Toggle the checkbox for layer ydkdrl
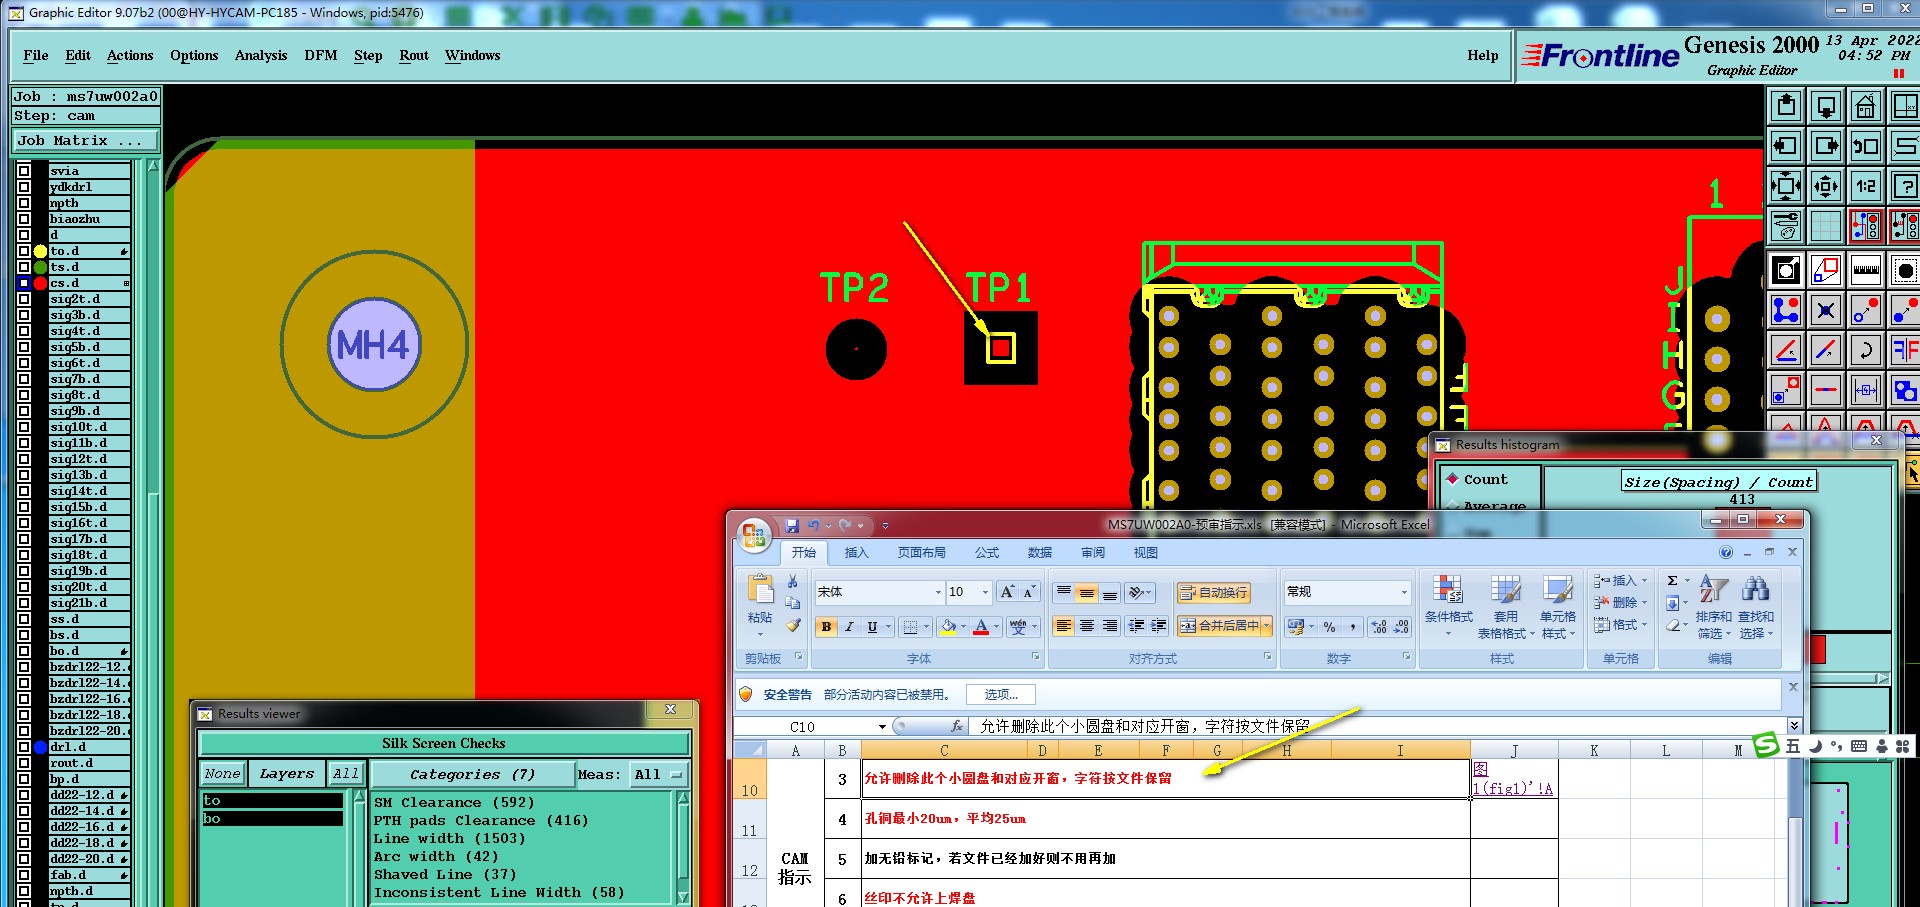Screen dimensions: 1920x907 tap(24, 187)
